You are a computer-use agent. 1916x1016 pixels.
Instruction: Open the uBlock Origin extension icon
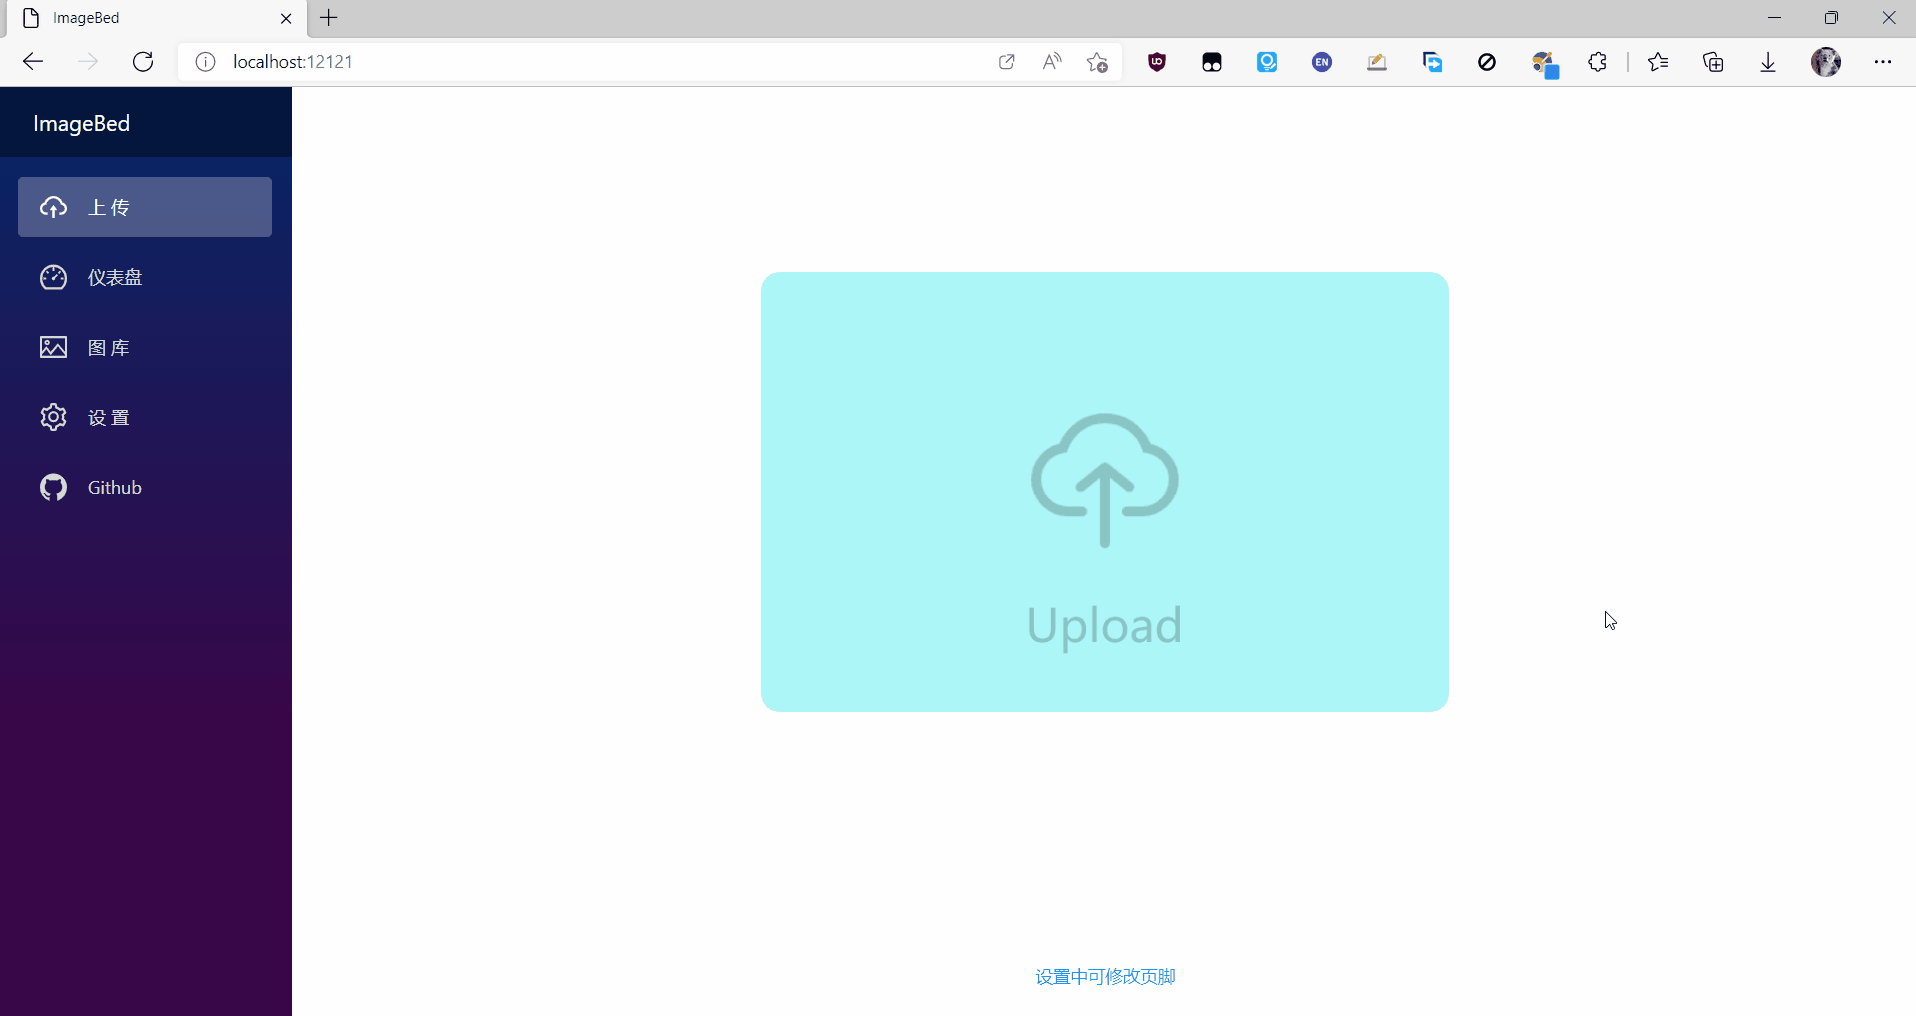[x=1156, y=61]
